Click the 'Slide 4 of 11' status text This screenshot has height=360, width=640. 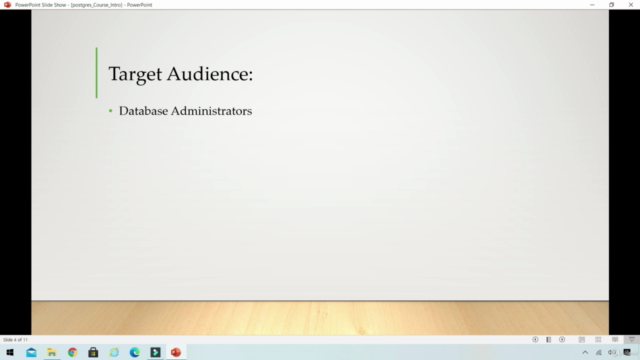[x=15, y=340]
